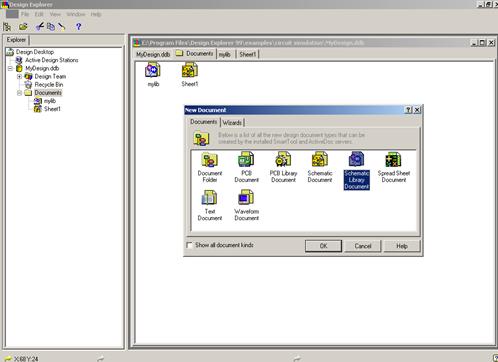Select the Sheet1 window tab

(x=248, y=54)
